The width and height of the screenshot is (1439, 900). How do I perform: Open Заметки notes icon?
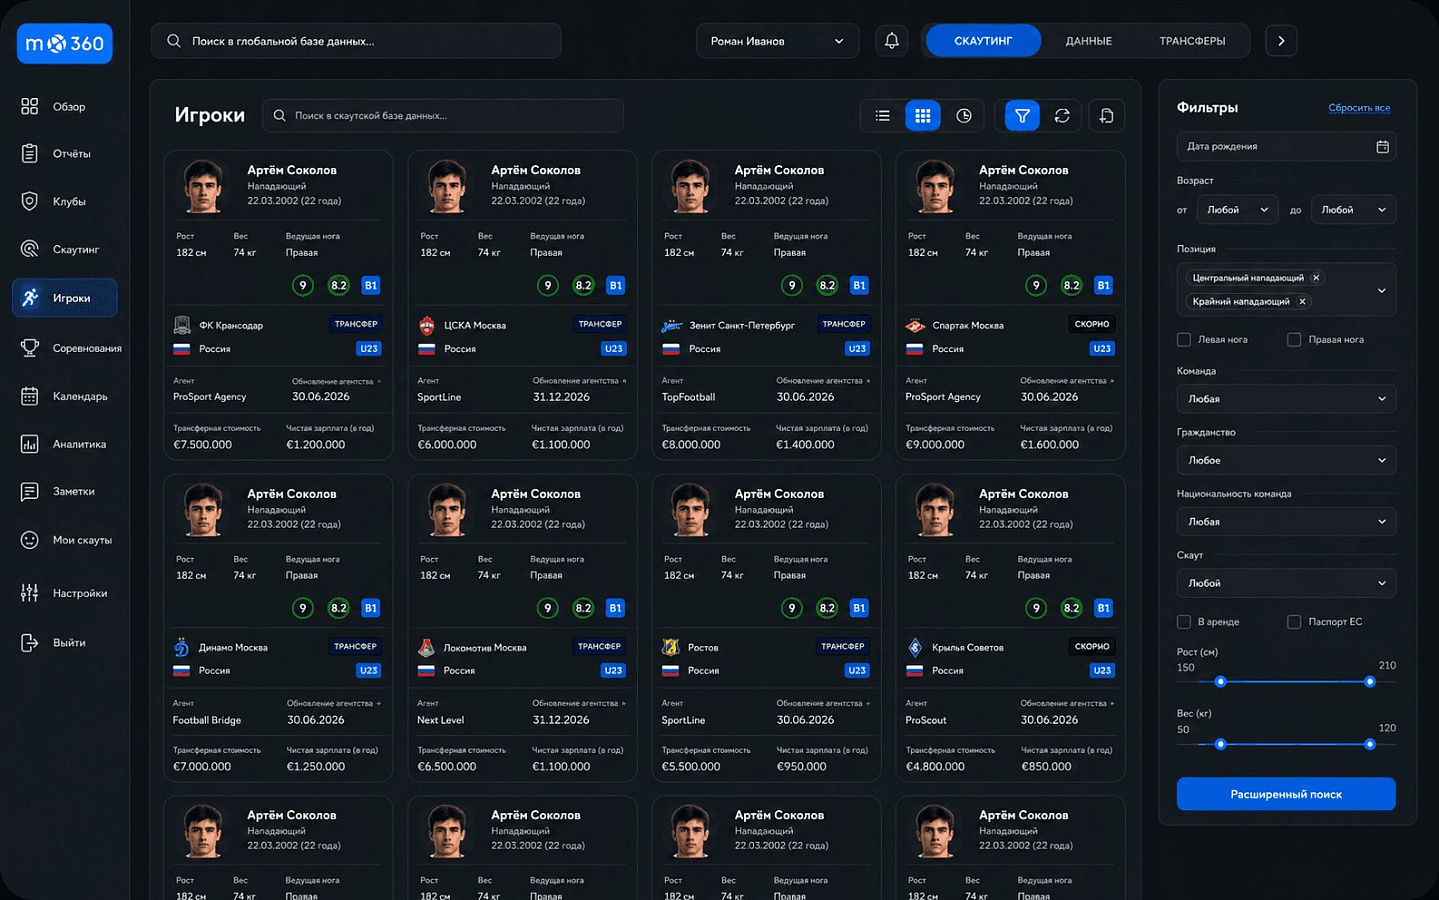[x=30, y=492]
